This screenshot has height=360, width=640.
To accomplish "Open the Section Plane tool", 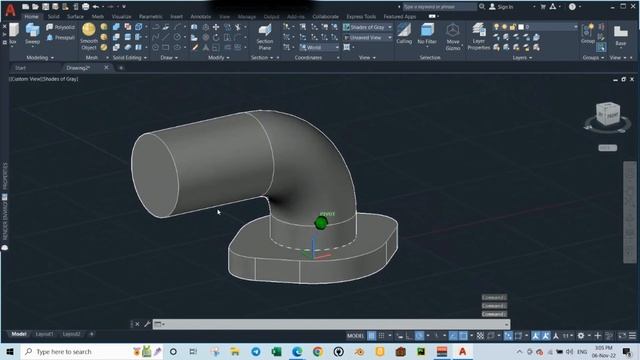I will (264, 37).
